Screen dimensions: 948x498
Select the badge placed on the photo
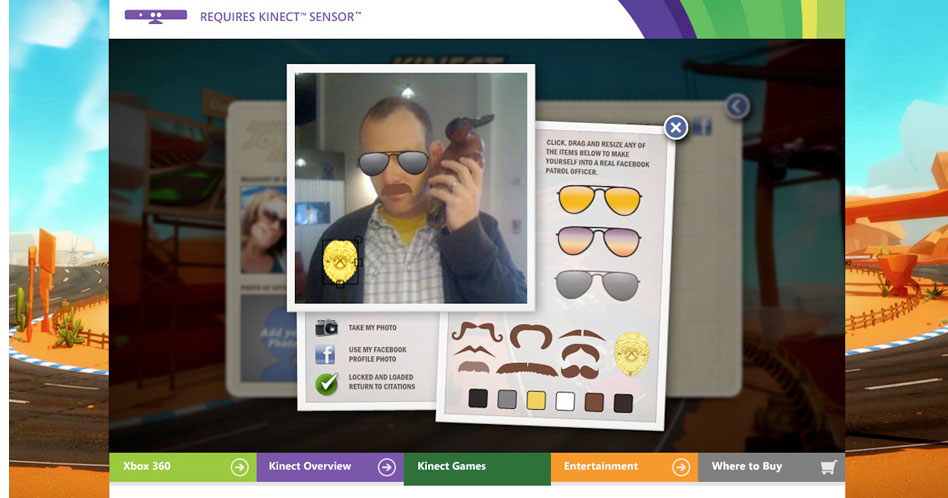[x=340, y=260]
